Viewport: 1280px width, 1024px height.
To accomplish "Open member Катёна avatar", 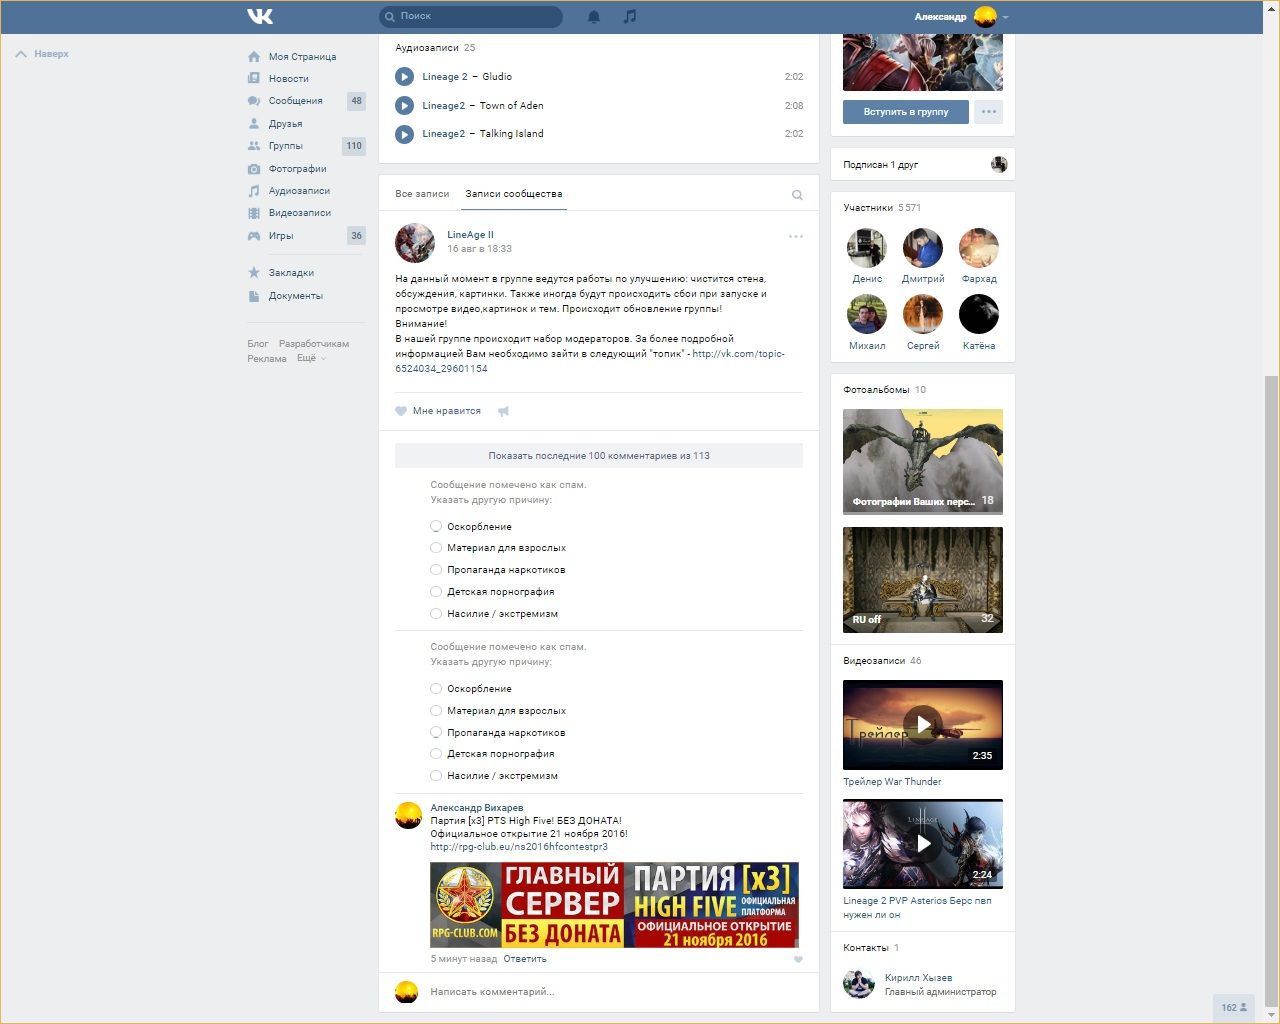I will click(x=979, y=314).
